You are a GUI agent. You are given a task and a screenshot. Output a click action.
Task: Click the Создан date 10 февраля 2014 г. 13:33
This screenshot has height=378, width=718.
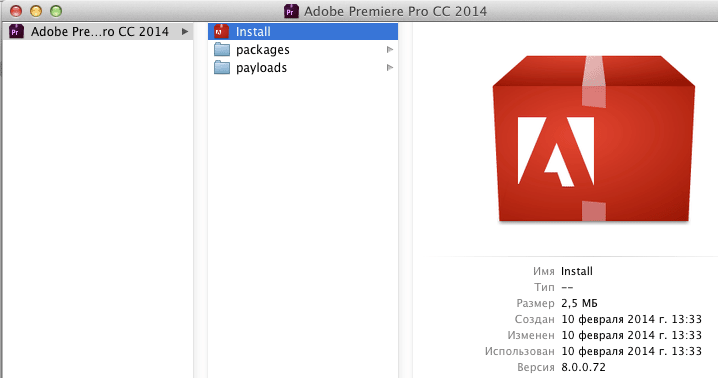pyautogui.click(x=631, y=319)
